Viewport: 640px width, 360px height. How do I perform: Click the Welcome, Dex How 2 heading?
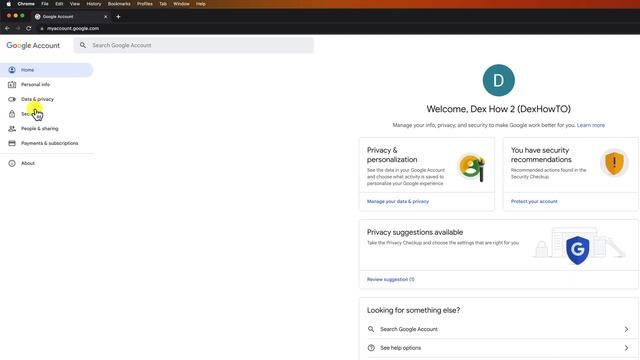coord(498,109)
